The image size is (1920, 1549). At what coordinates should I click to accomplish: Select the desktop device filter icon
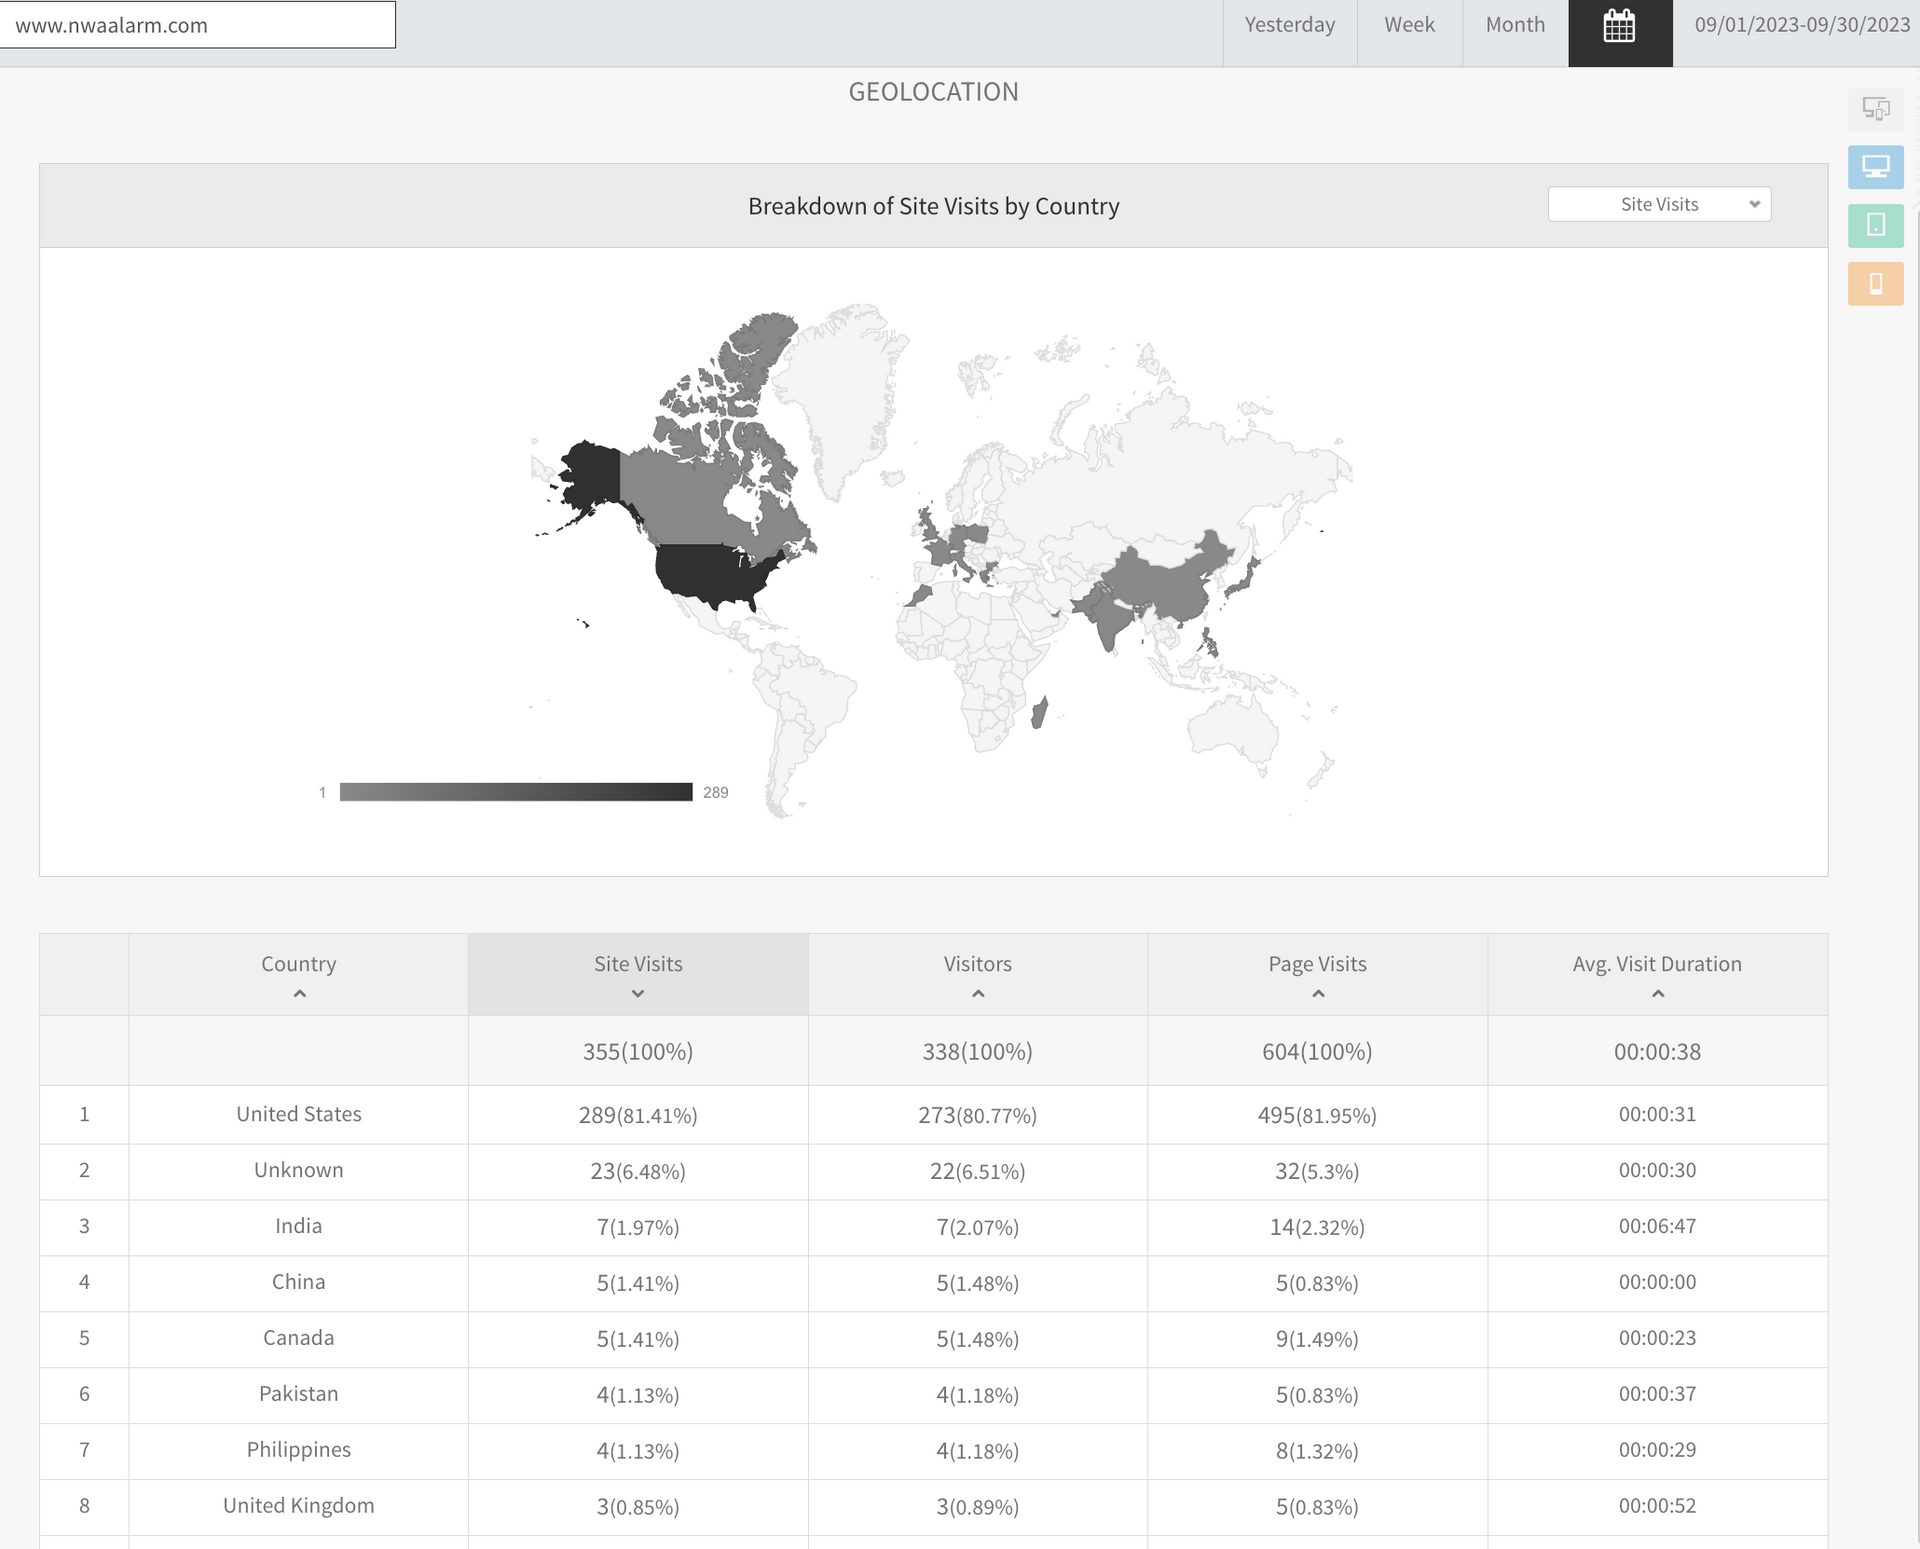[x=1875, y=167]
